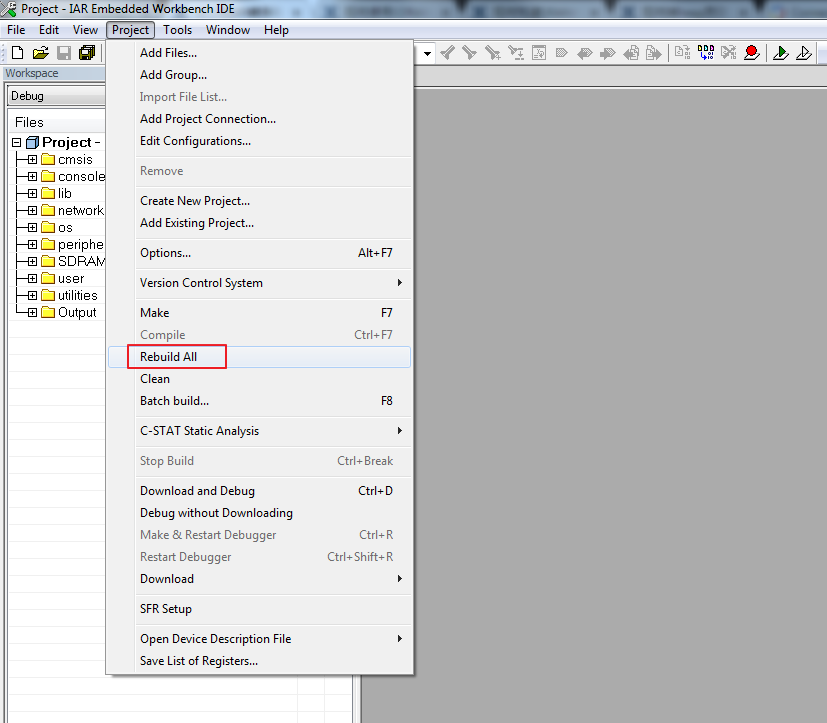Click the greyed Stop Build toolbar icon
The image size is (827, 723).
click(x=729, y=53)
